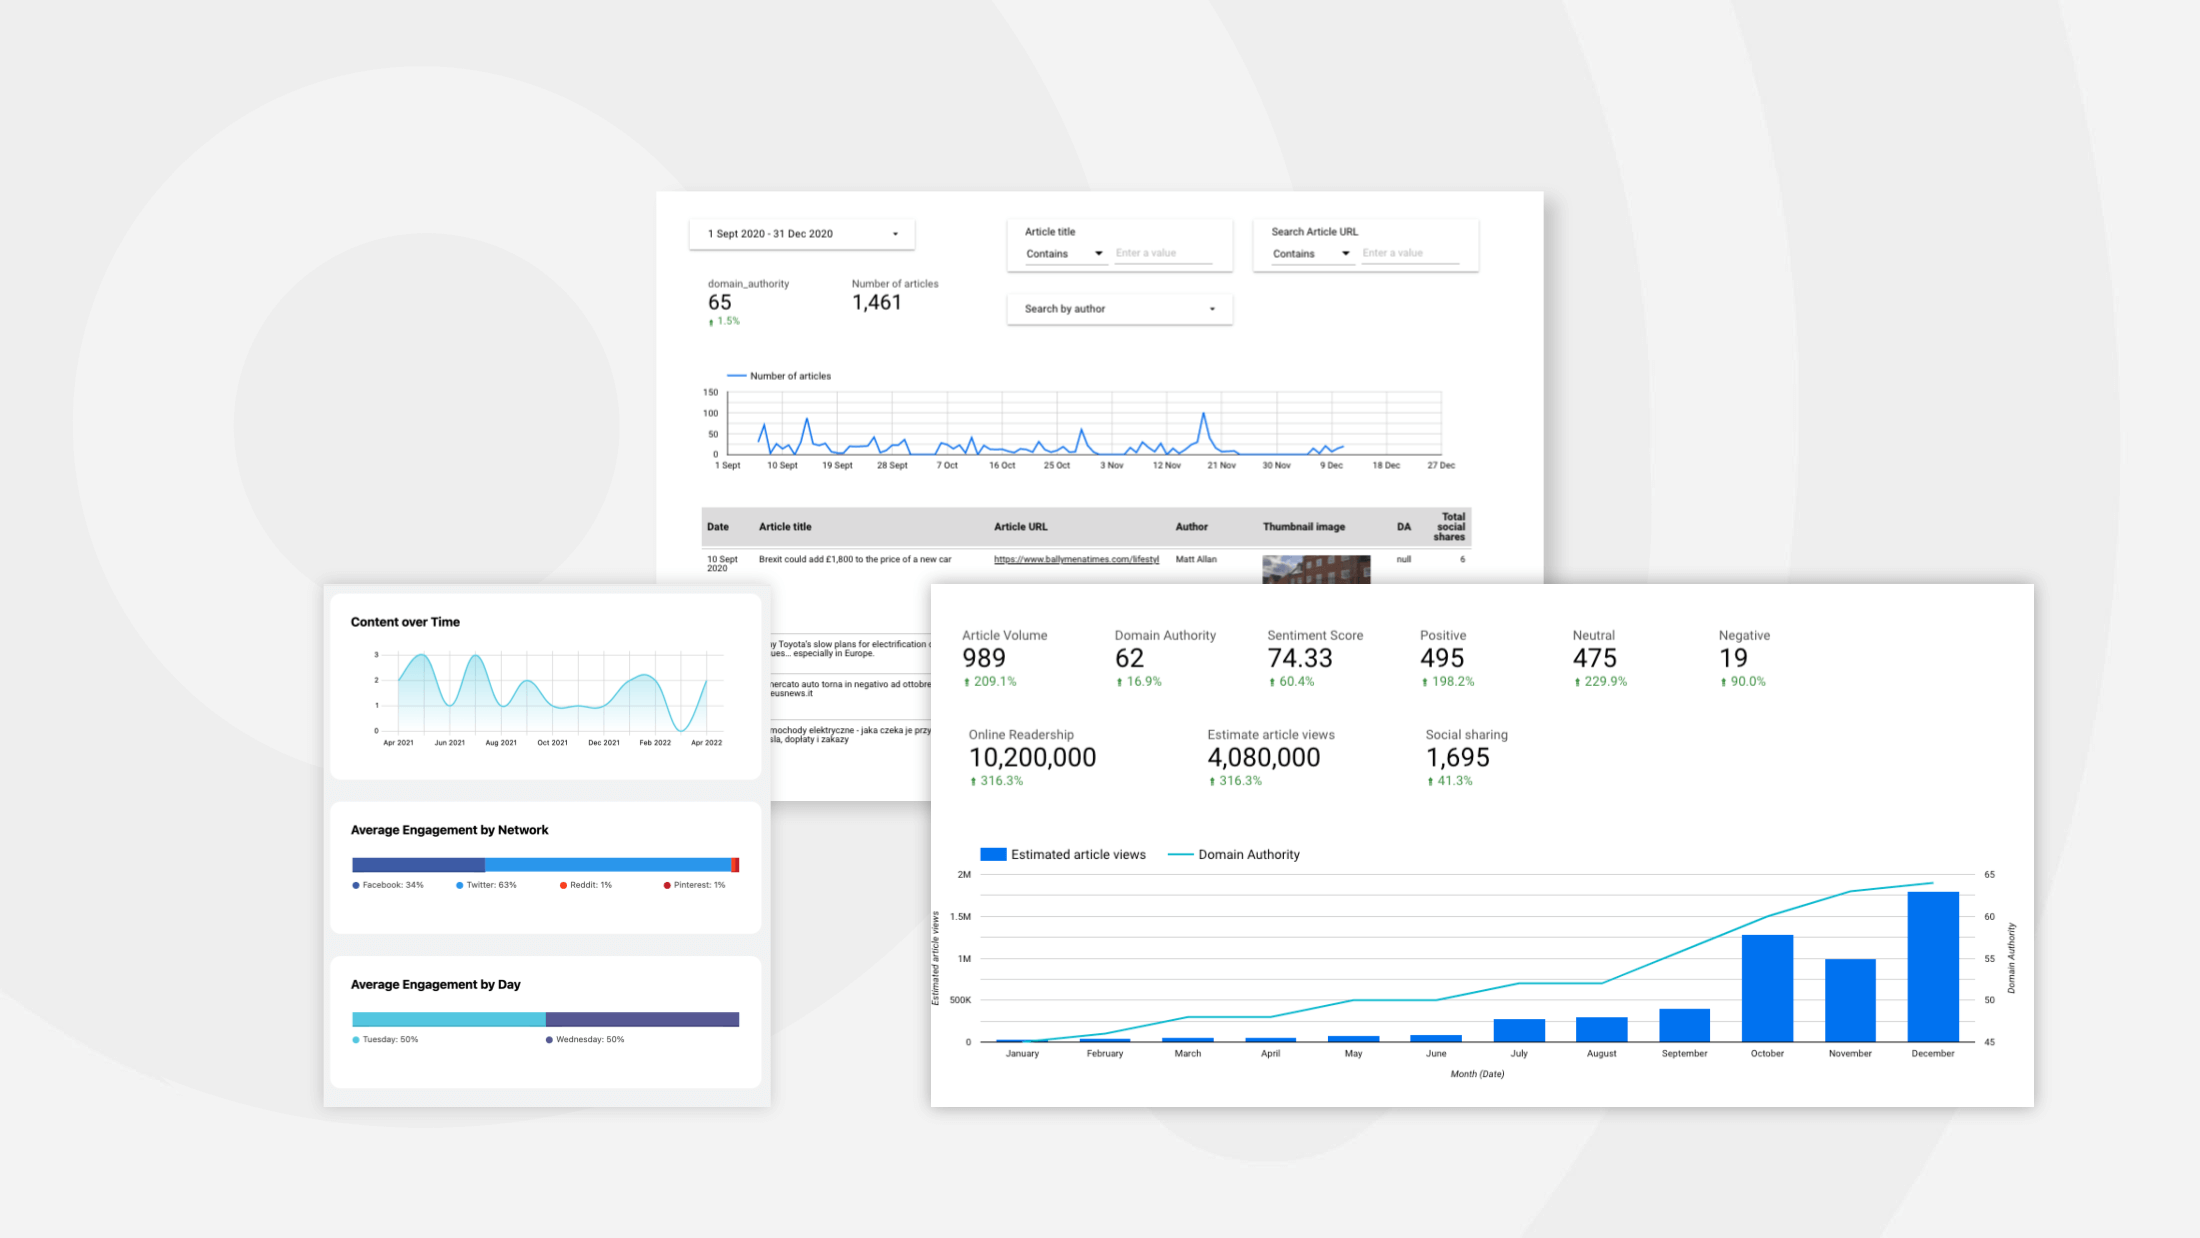This screenshot has width=2200, height=1238.
Task: Click the Facebook segment of the engagement bar
Action: [418, 865]
